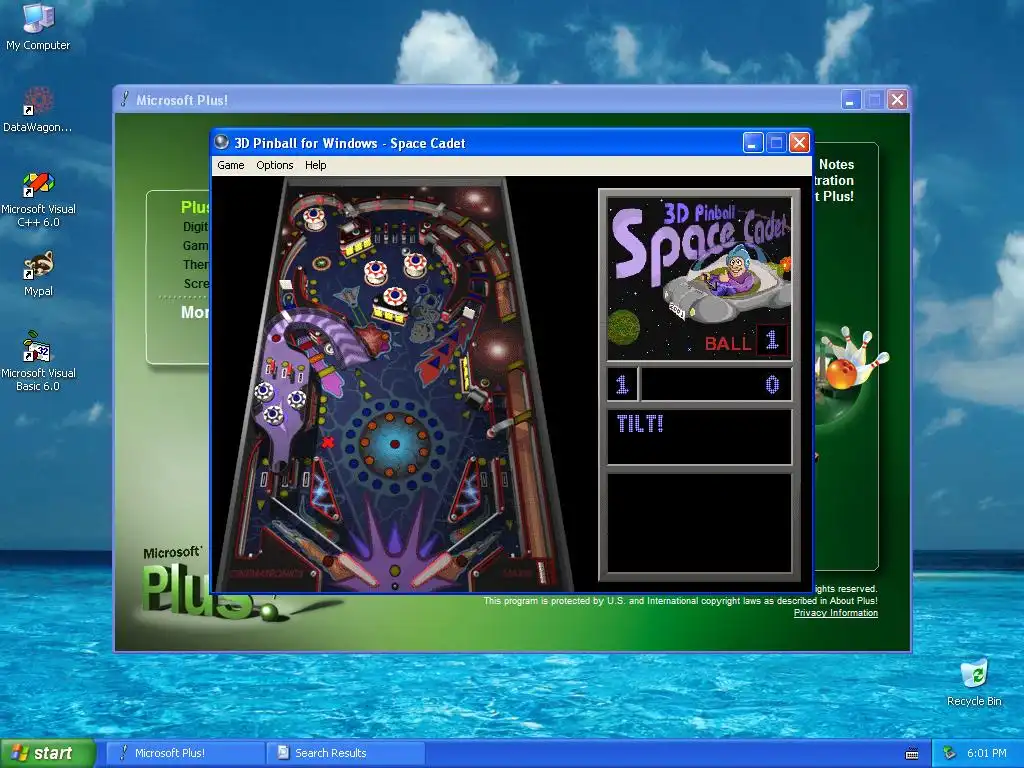This screenshot has height=768, width=1024.
Task: Click the copyright protection notice text
Action: pos(680,601)
